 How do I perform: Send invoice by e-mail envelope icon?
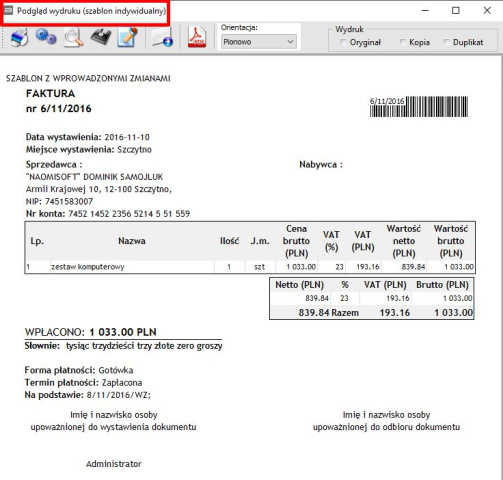(162, 37)
